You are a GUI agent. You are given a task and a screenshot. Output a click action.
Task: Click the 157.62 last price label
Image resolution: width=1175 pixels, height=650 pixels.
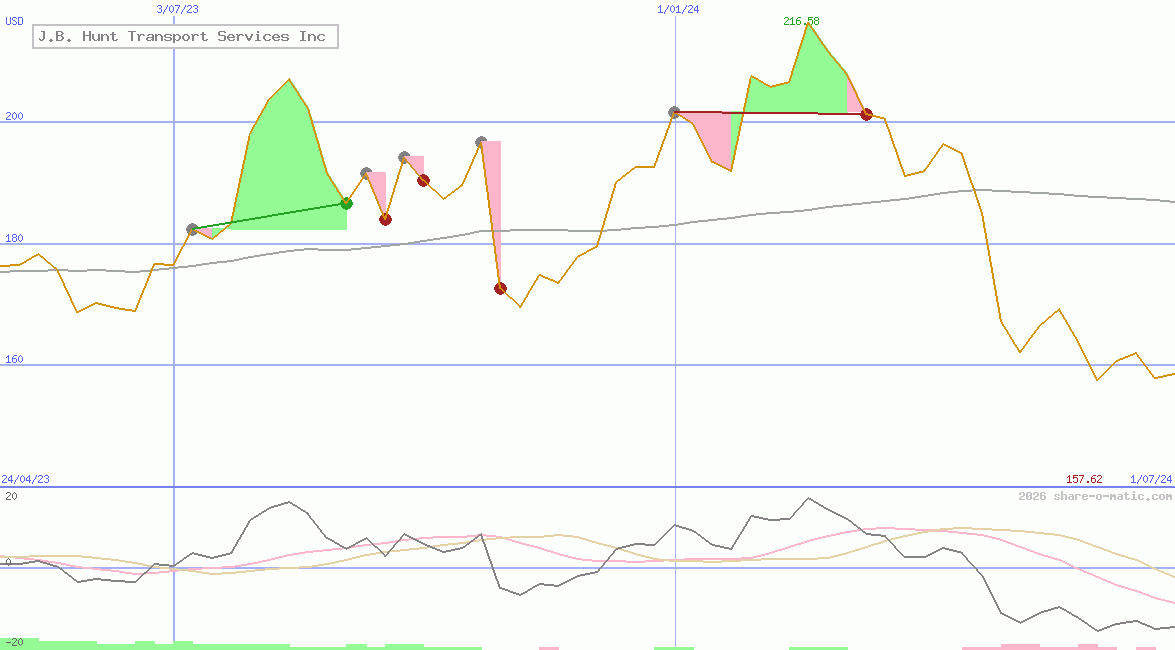click(1084, 479)
